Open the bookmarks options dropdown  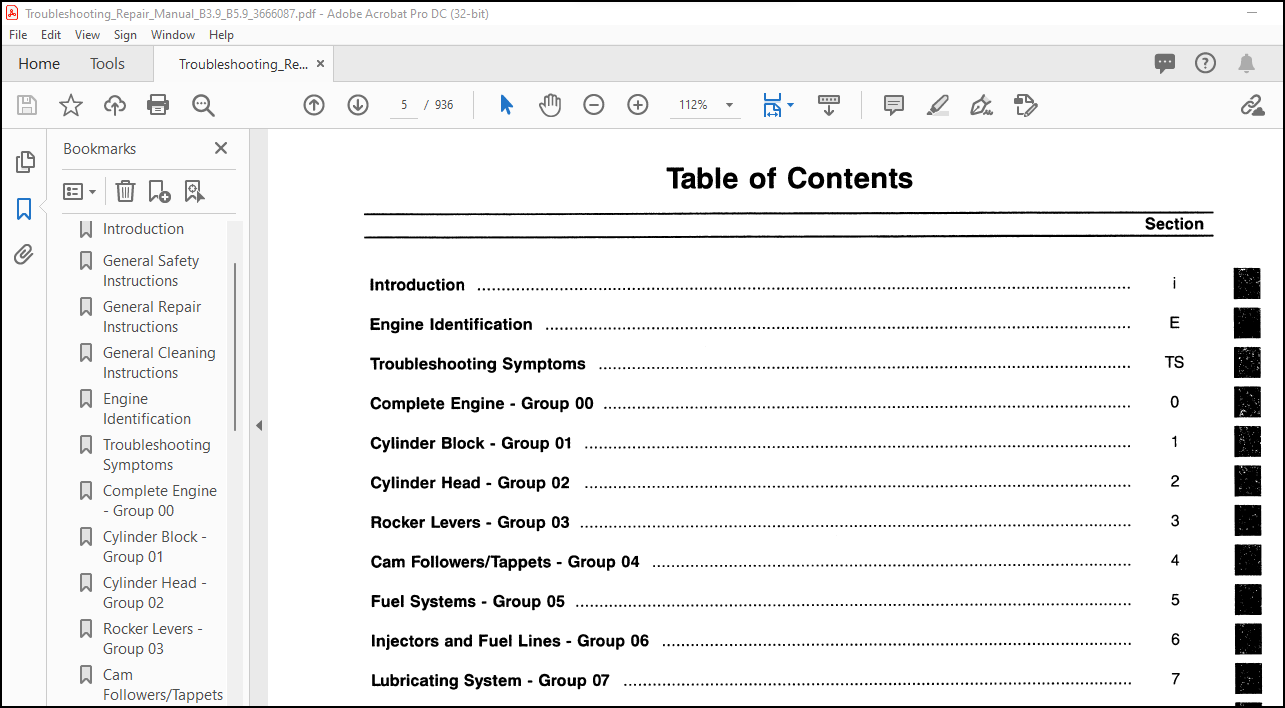pos(80,191)
